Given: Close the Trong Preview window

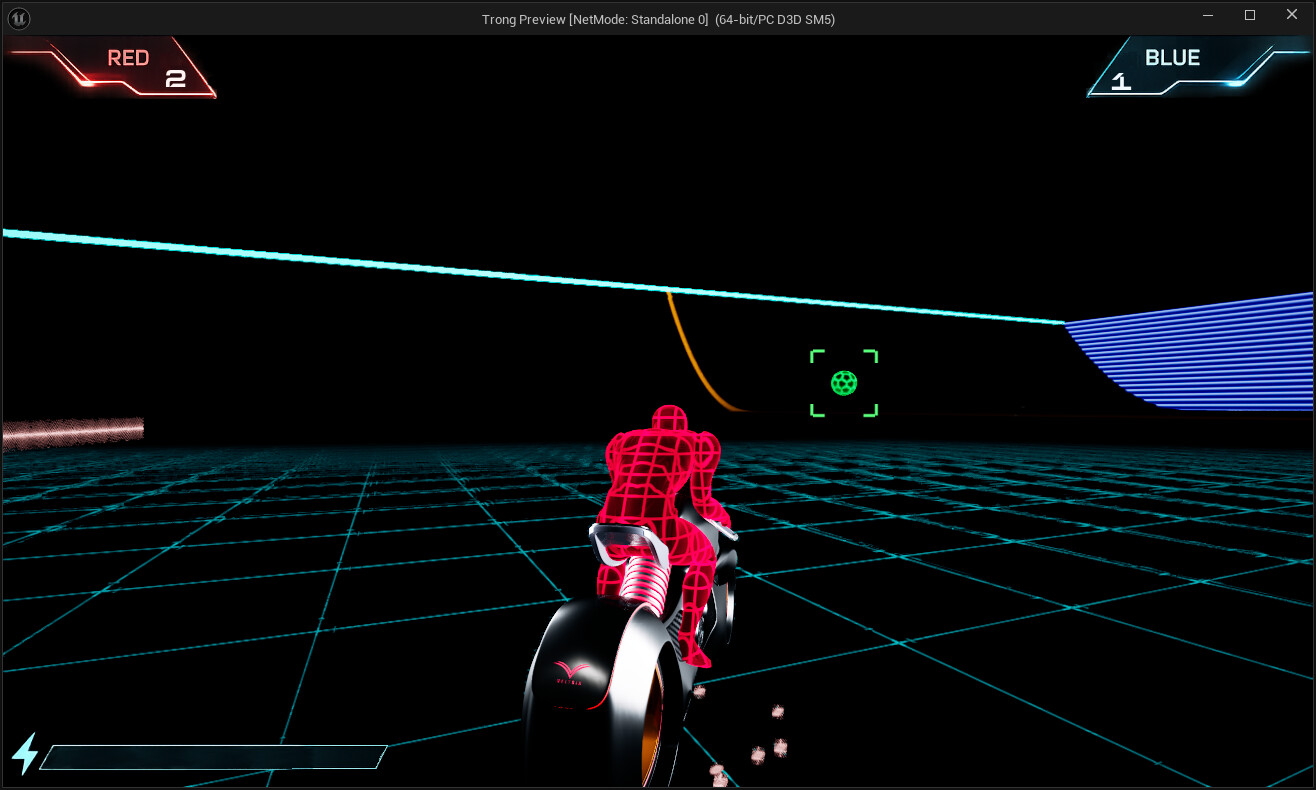Looking at the screenshot, I should pos(1293,15).
